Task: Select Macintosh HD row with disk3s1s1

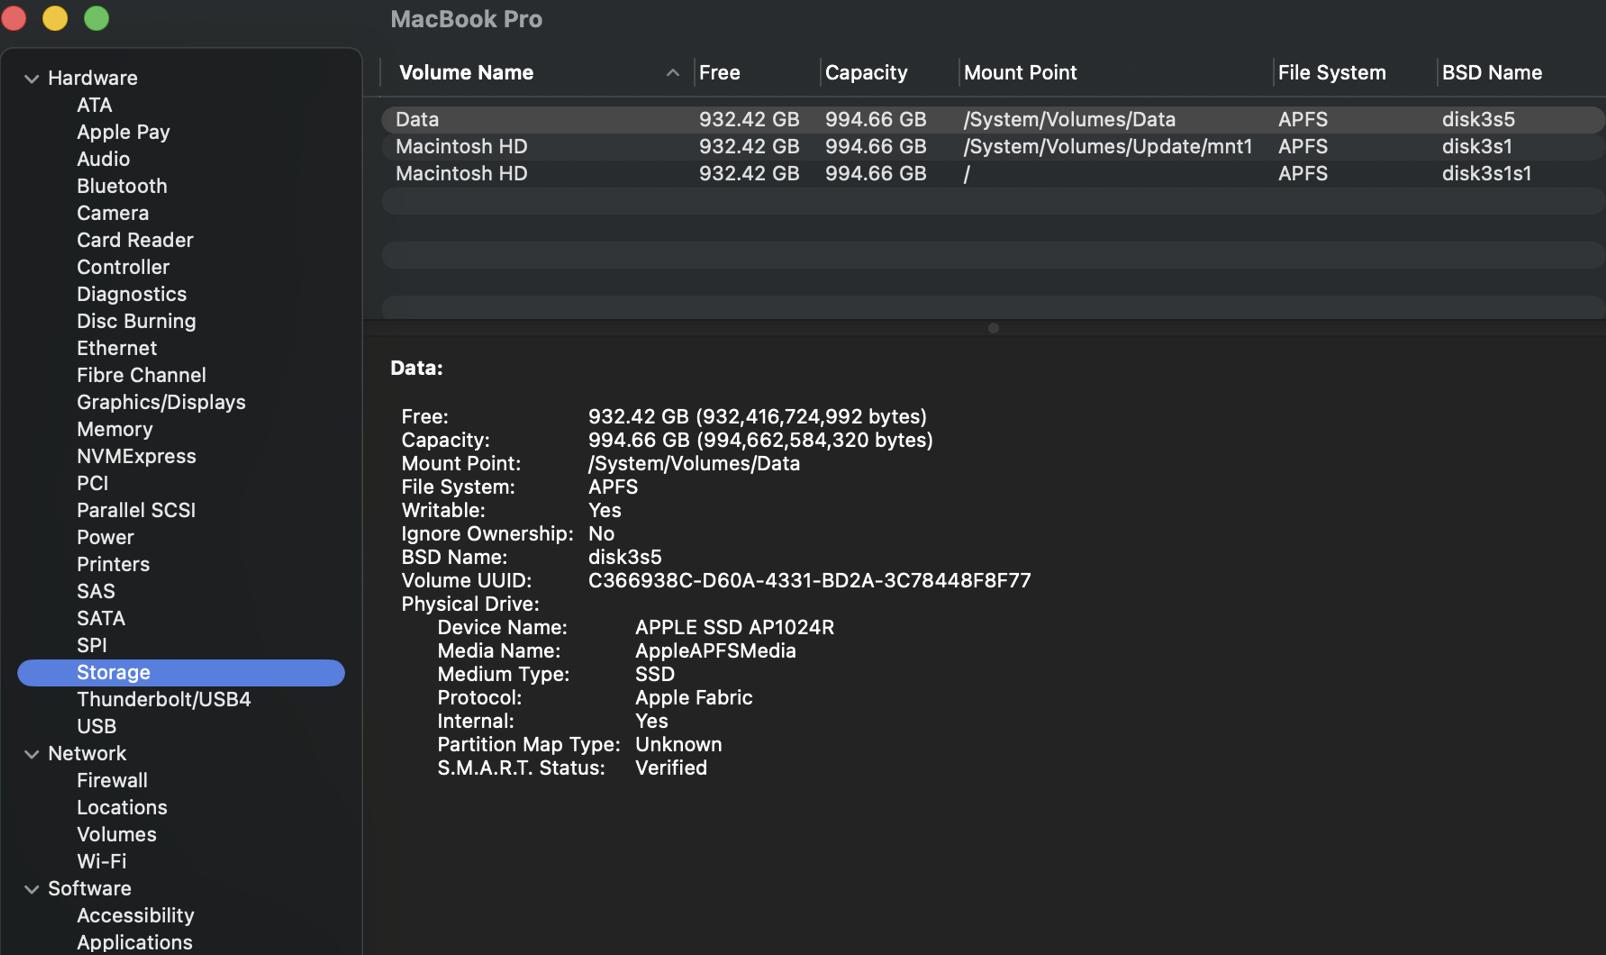Action: [x=993, y=173]
